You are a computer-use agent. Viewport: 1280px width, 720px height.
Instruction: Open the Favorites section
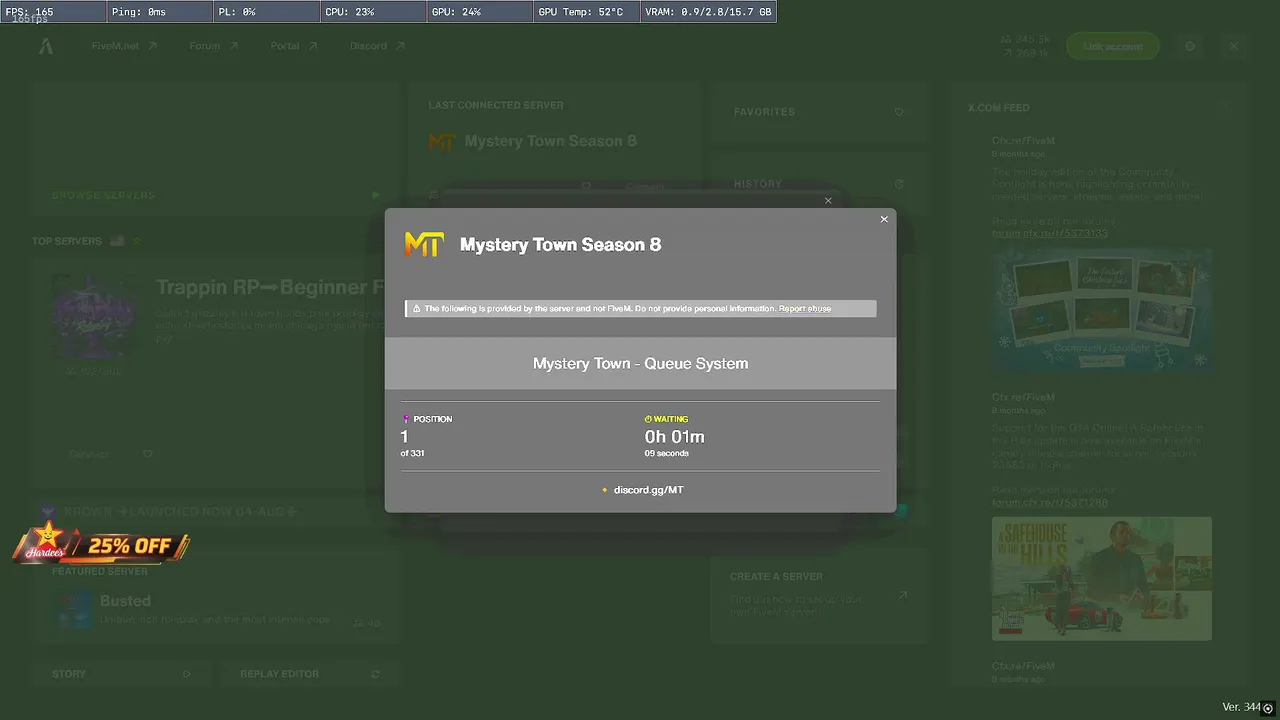point(819,112)
